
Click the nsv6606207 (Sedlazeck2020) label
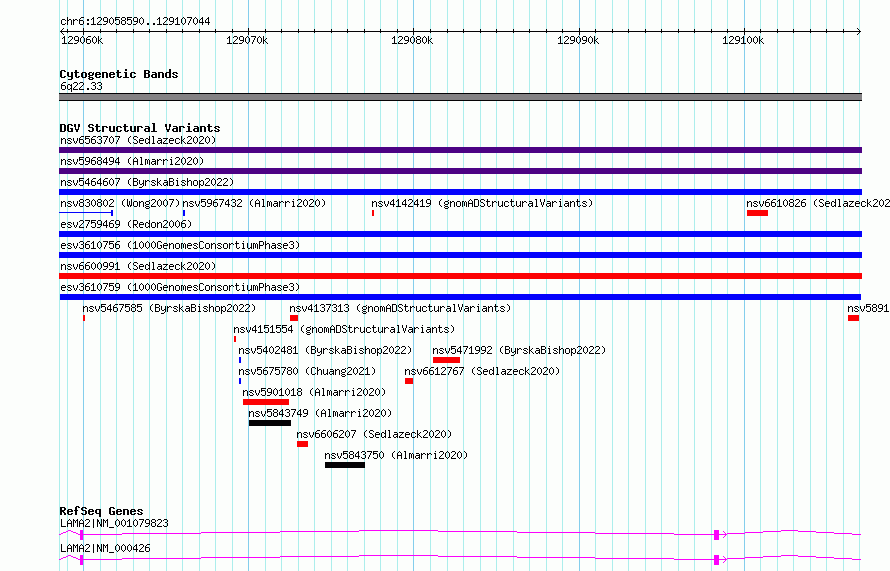[x=374, y=434]
